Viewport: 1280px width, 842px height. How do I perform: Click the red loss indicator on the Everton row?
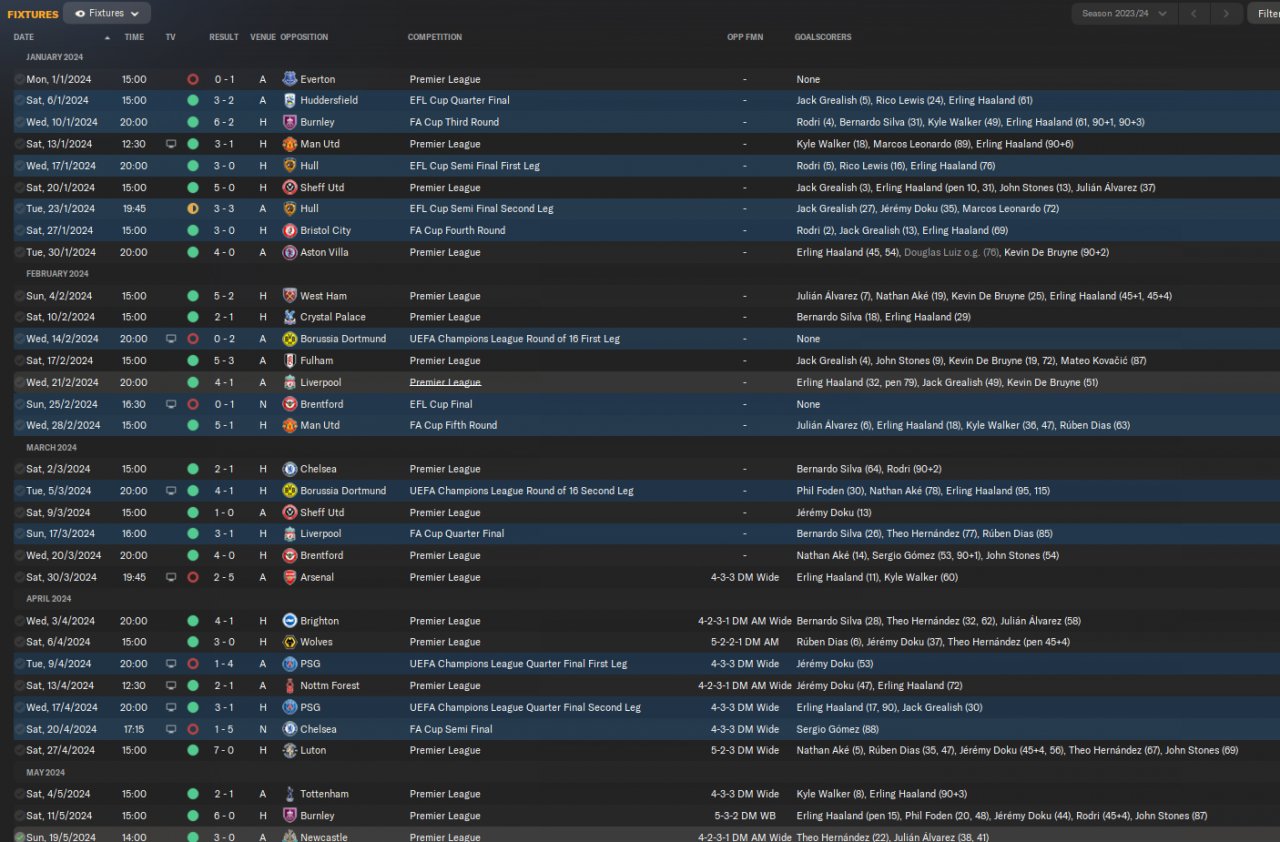[193, 79]
